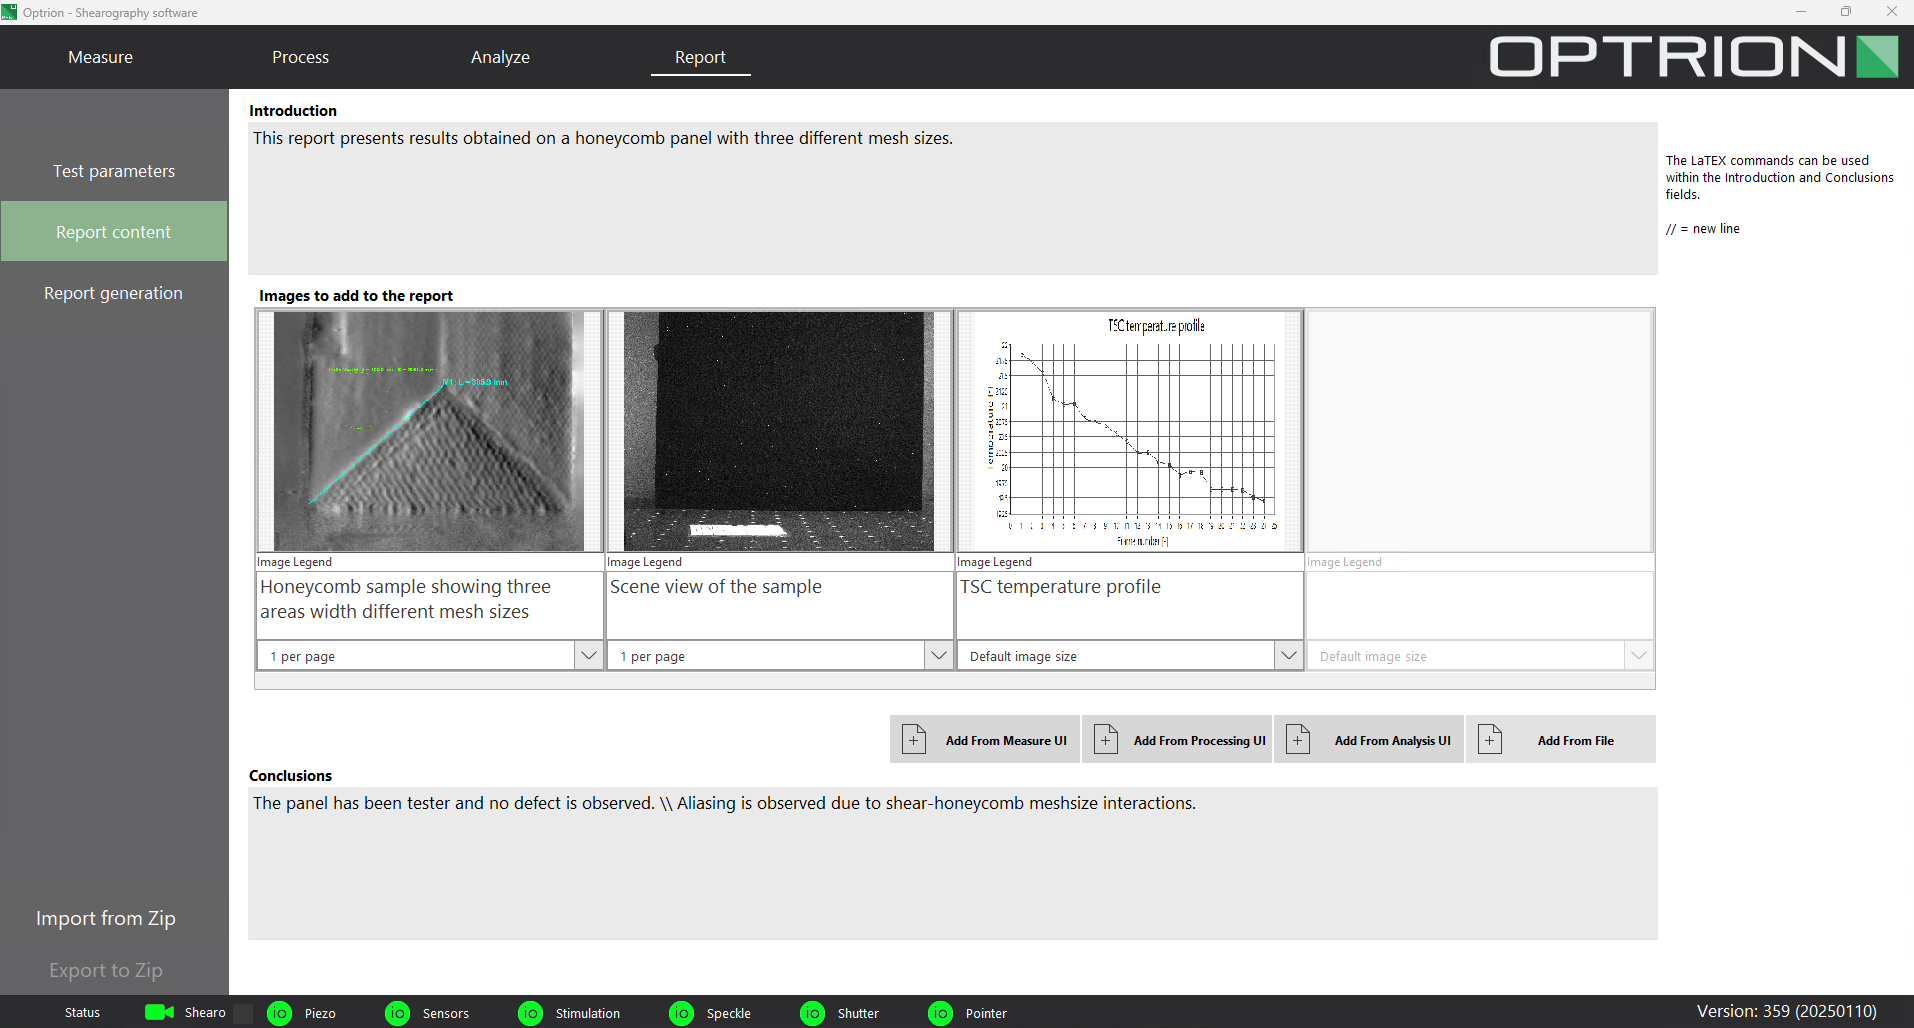Screen dimensions: 1914x1028
Task: Click the Pointer IO status indicator
Action: click(x=941, y=1013)
